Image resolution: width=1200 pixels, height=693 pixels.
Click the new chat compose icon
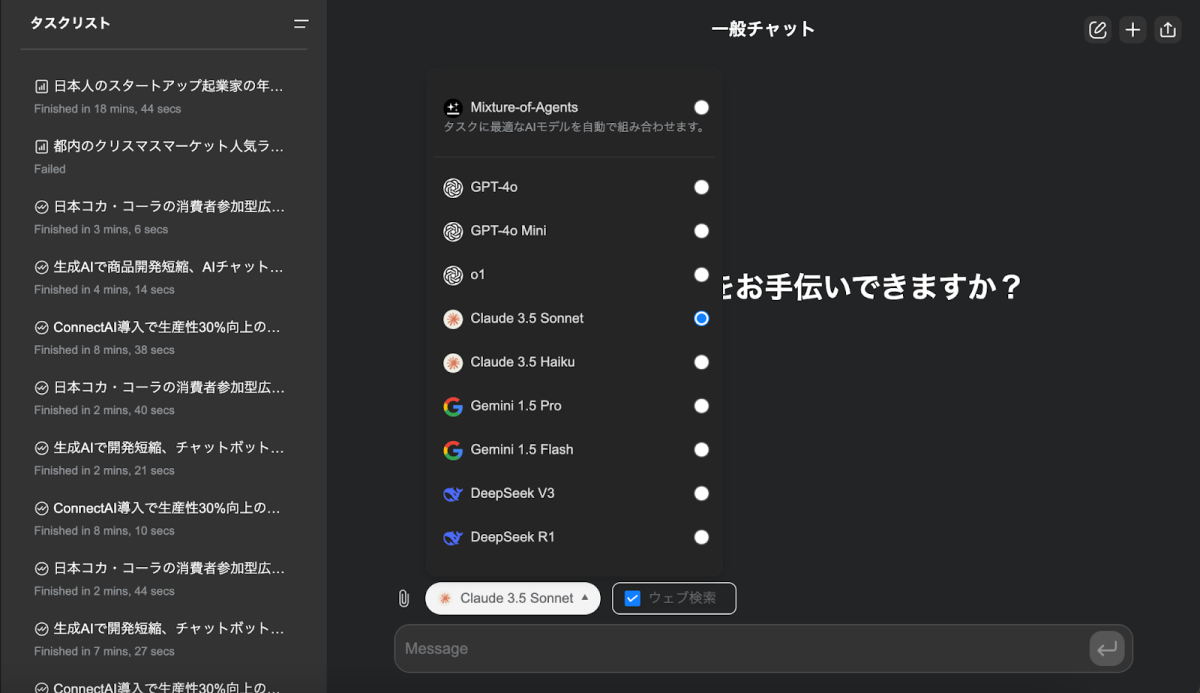pos(1098,30)
